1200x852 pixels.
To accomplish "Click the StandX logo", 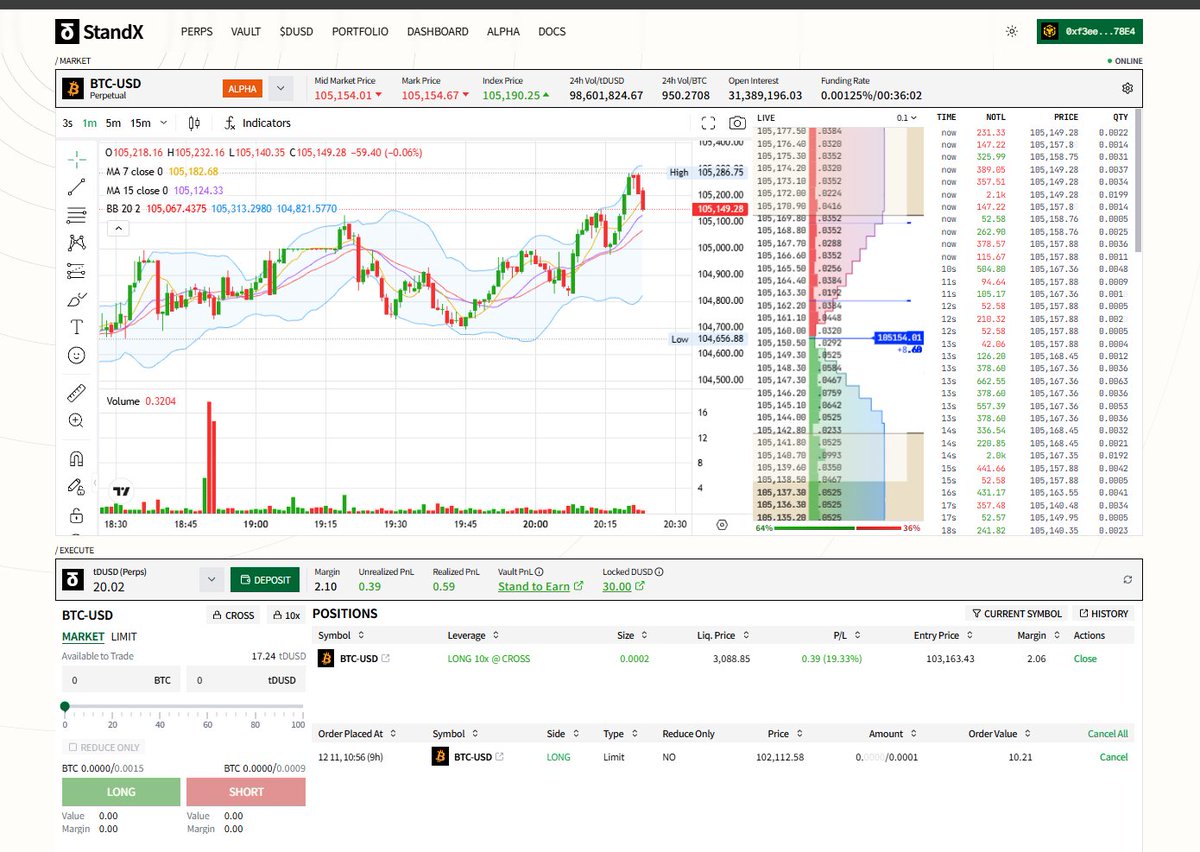I will click(99, 32).
